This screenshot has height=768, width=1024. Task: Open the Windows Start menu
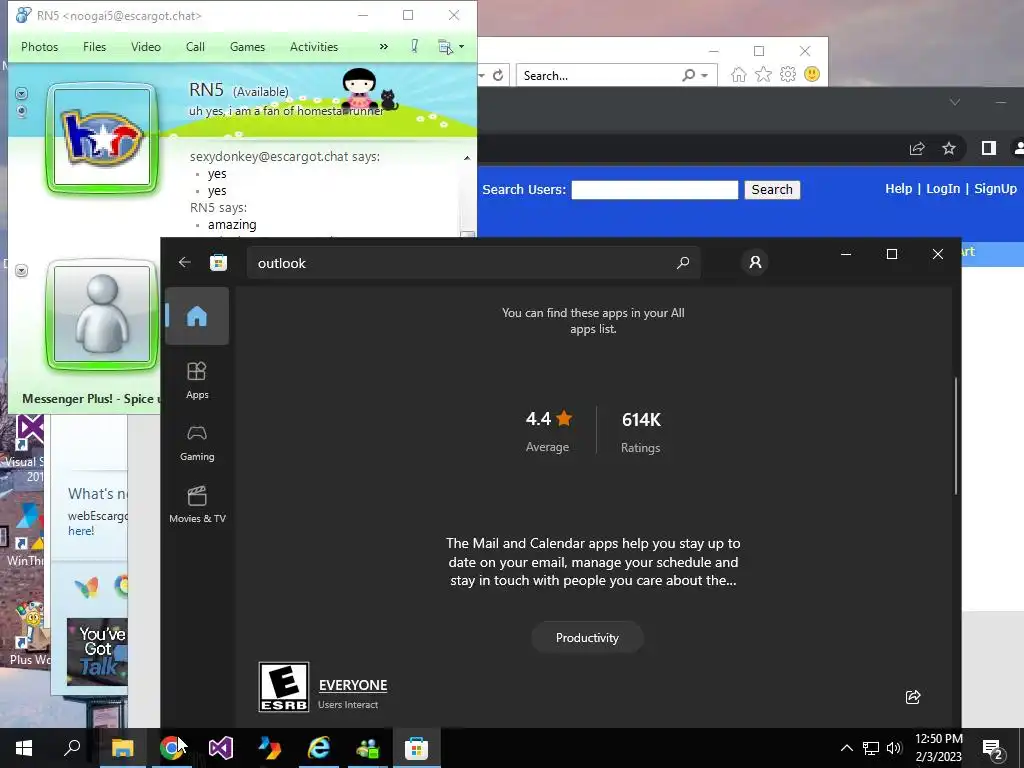pos(24,748)
